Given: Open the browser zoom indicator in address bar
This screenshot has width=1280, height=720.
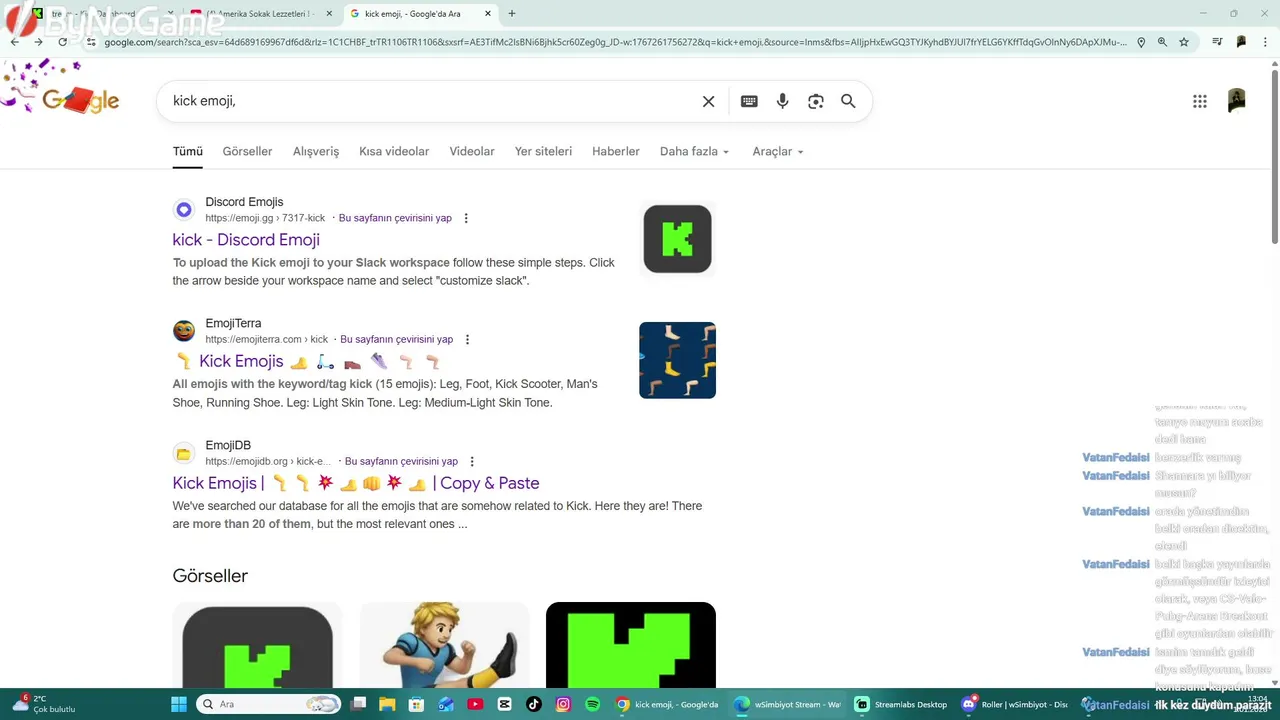Looking at the screenshot, I should pos(1162,42).
